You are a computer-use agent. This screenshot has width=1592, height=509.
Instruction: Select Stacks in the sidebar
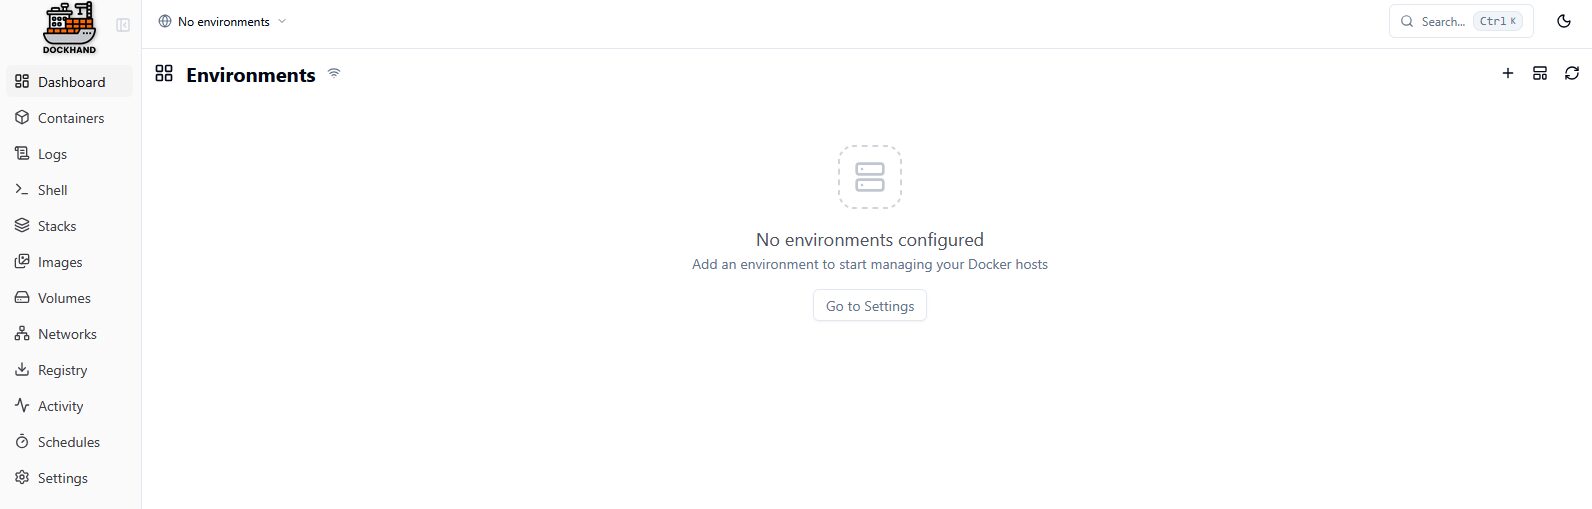tap(56, 226)
